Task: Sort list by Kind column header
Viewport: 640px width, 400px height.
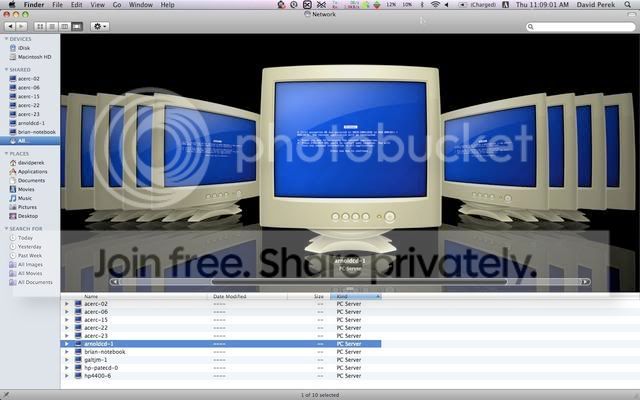Action: (x=356, y=296)
